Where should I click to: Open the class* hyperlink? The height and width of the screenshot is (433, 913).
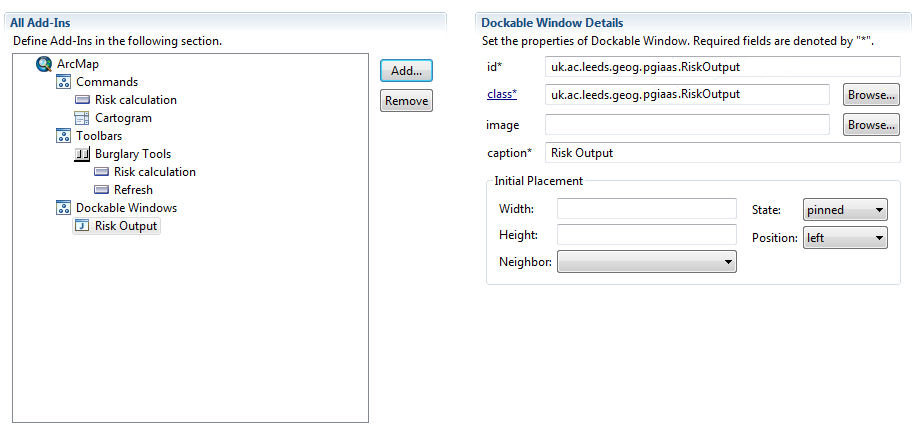pos(502,94)
